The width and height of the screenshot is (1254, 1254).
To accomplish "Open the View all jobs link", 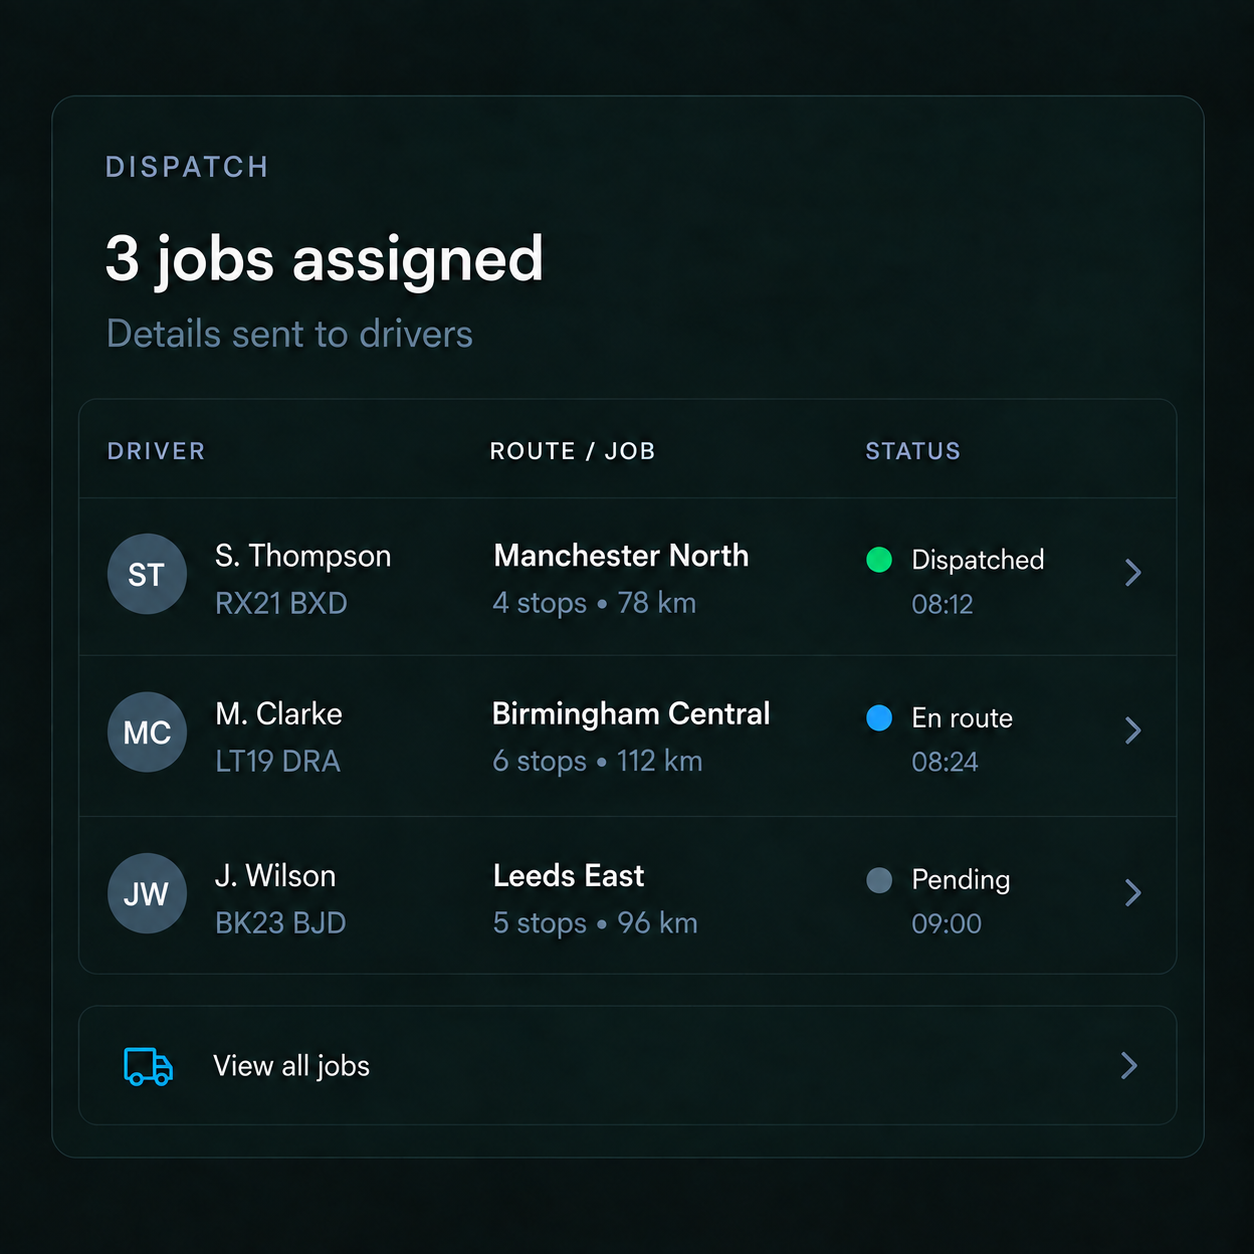I will click(x=627, y=1066).
